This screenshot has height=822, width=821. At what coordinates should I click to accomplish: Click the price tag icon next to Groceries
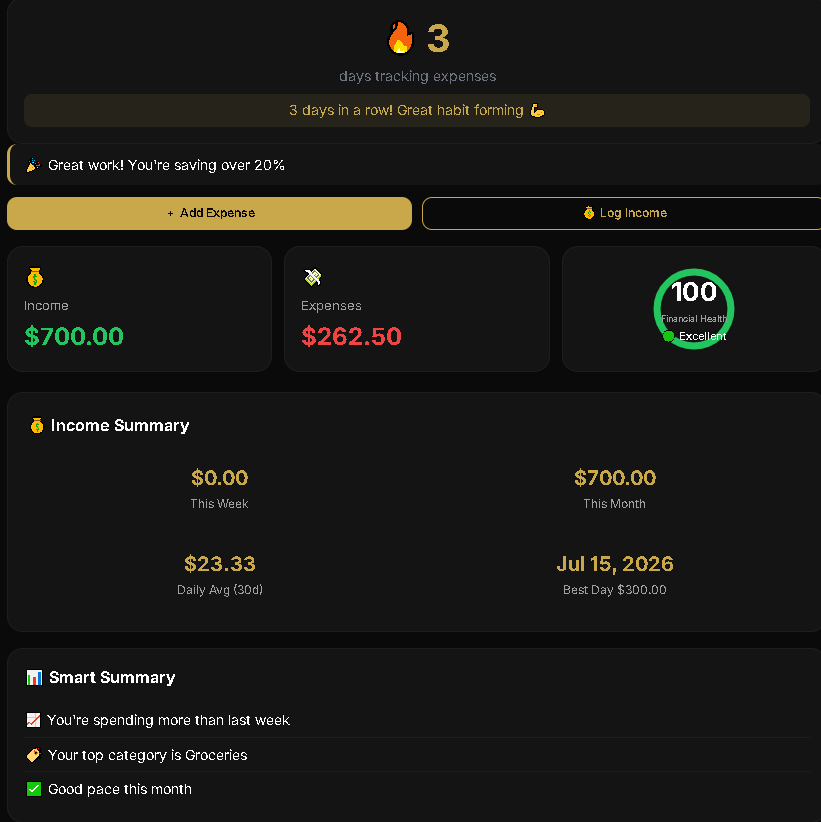tap(34, 755)
